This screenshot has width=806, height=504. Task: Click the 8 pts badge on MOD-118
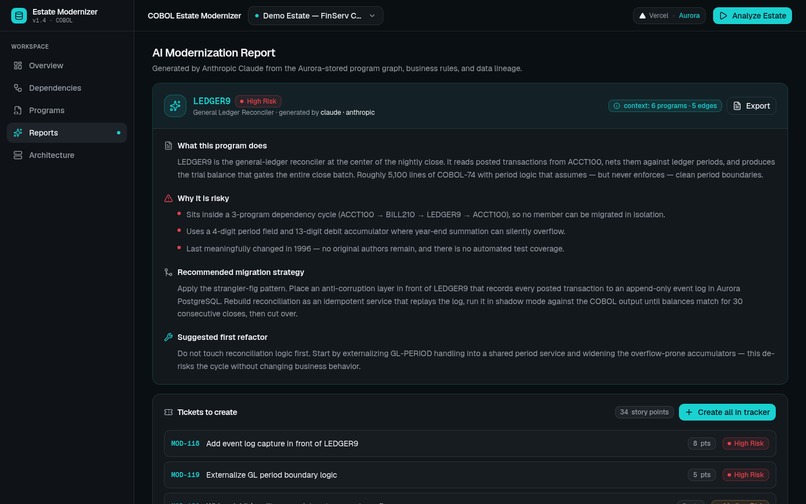[x=702, y=444]
